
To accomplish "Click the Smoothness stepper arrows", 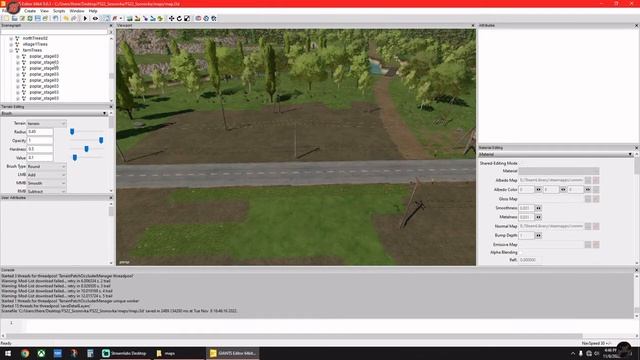I will [538, 208].
